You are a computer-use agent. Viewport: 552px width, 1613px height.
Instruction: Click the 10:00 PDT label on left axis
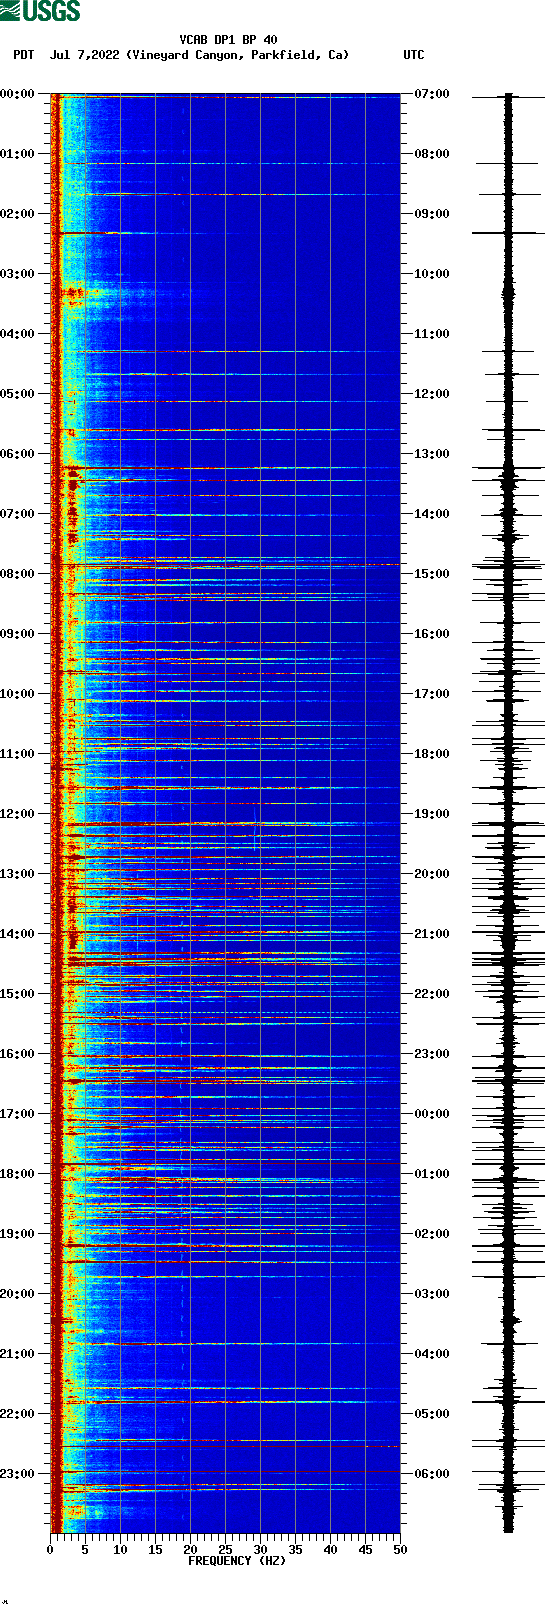pyautogui.click(x=17, y=694)
